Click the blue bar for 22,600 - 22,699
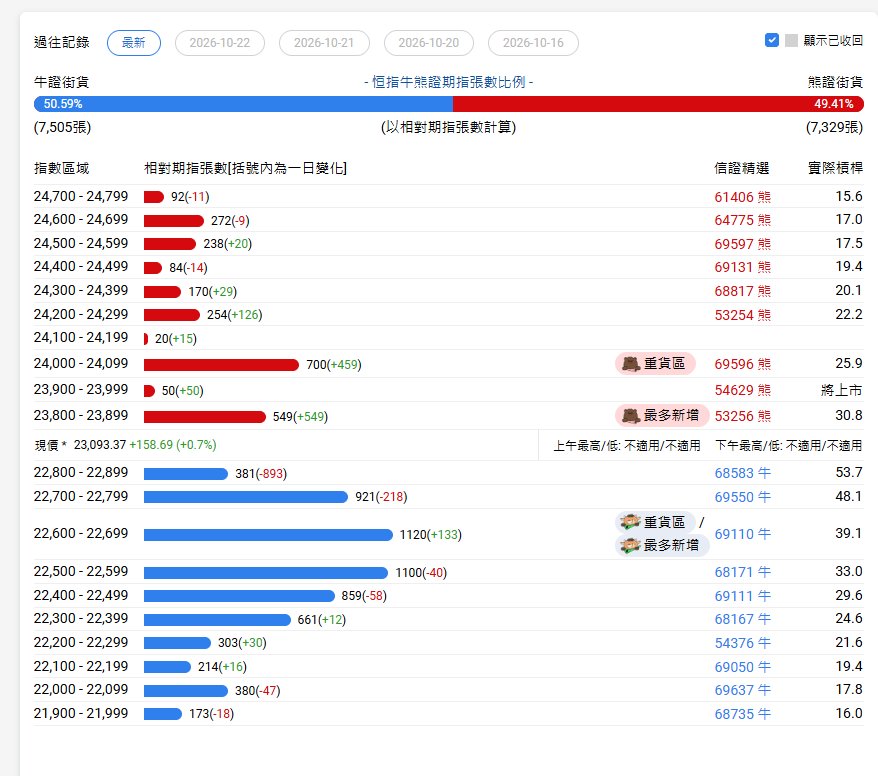 click(268, 535)
